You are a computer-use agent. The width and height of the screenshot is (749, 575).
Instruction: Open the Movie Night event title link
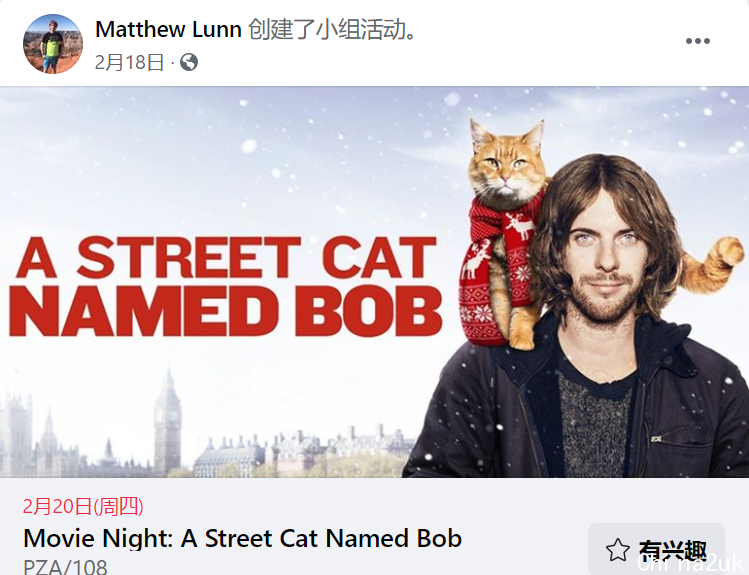click(x=242, y=538)
